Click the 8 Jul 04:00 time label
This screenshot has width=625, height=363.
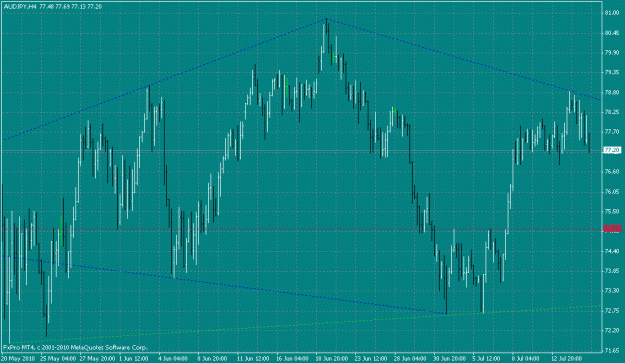click(526, 358)
